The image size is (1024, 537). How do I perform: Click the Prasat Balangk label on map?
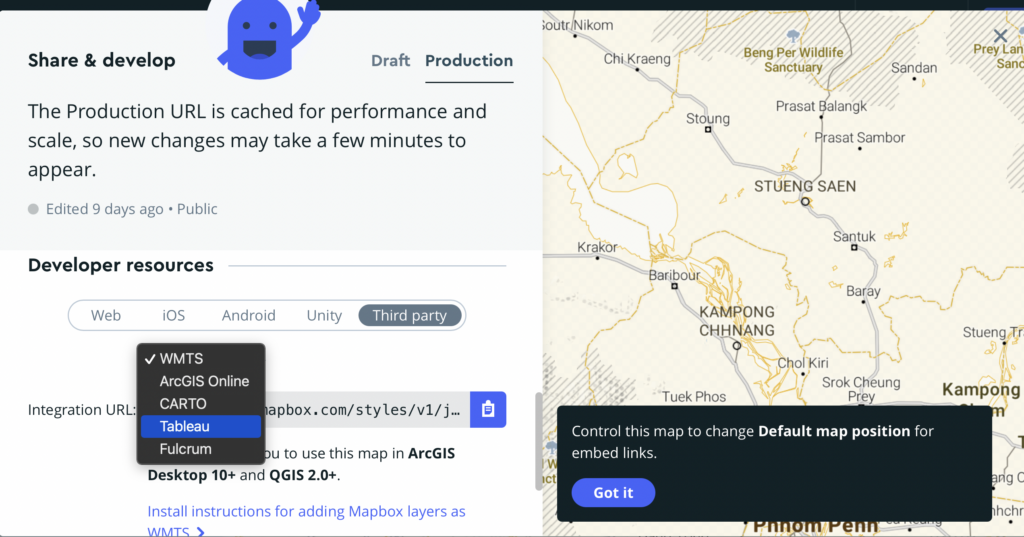(x=821, y=106)
